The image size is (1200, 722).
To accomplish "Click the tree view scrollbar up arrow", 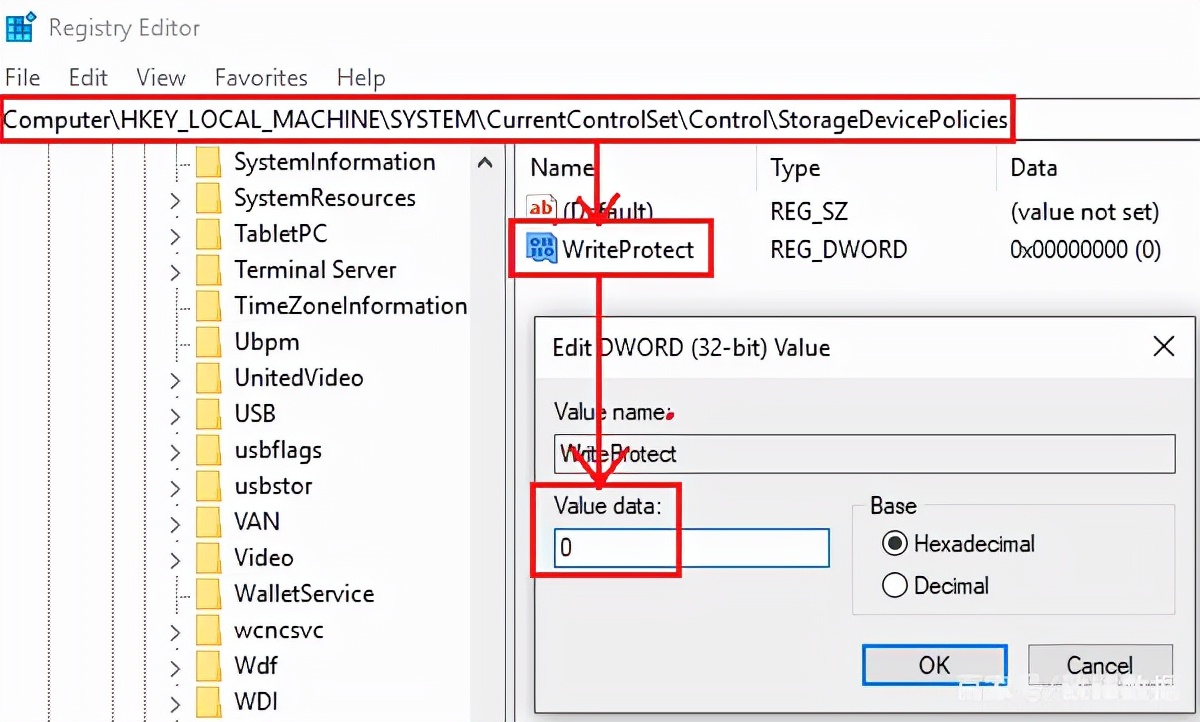I will (485, 160).
